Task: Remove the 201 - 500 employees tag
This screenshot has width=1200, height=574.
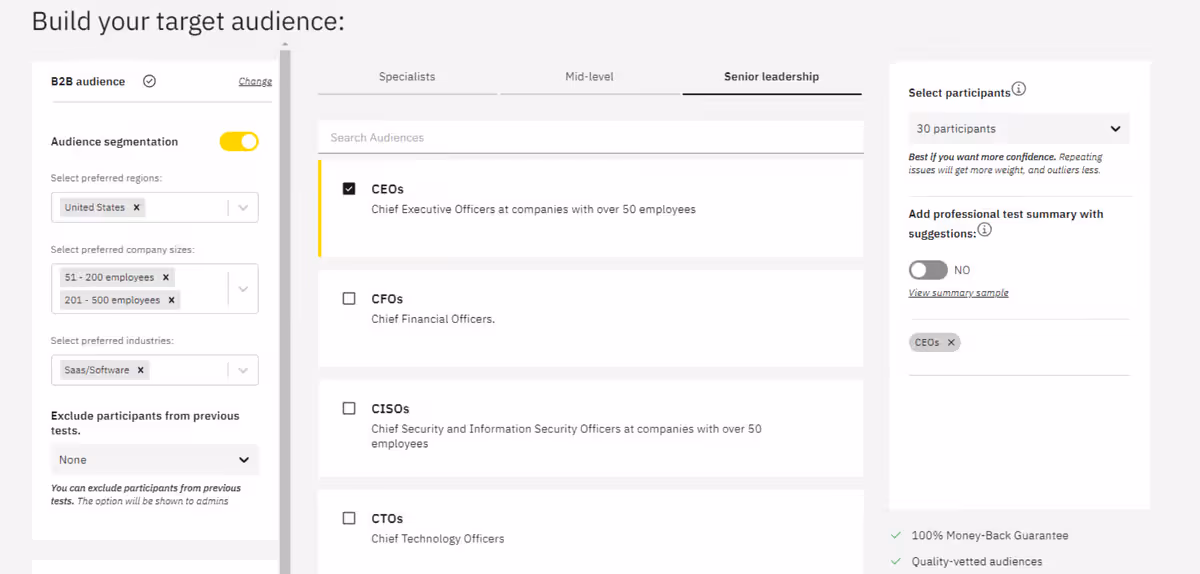Action: [172, 300]
